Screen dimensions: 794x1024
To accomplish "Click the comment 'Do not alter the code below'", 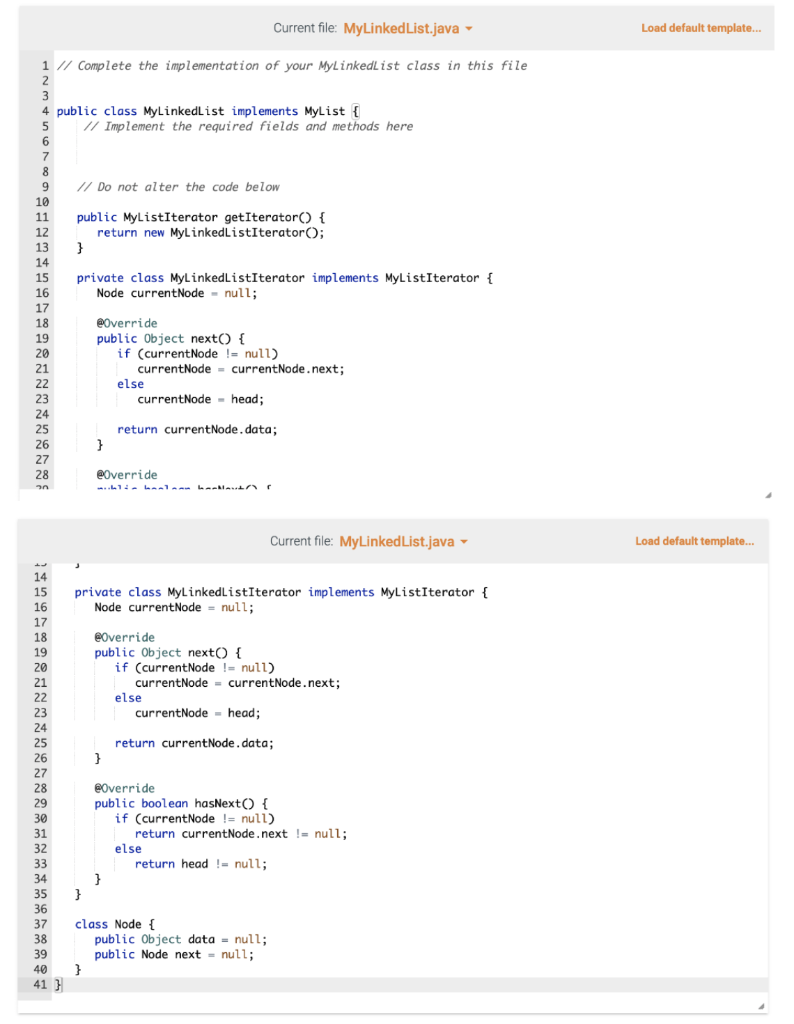I will [178, 187].
